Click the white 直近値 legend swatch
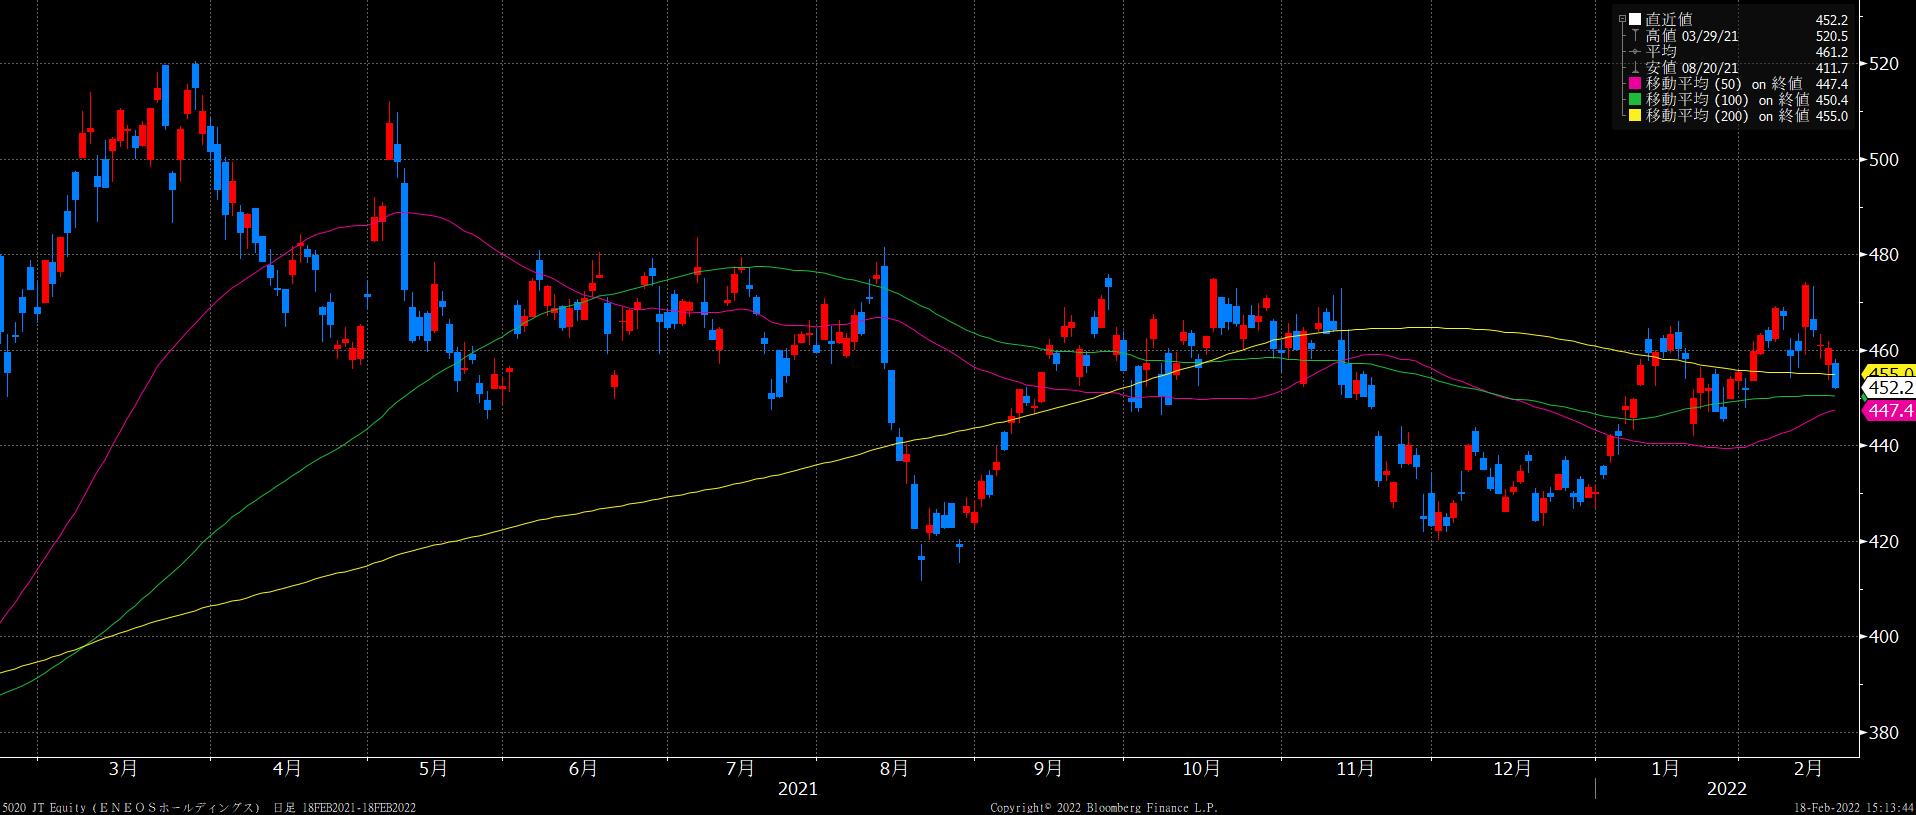1916x815 pixels. (1635, 19)
